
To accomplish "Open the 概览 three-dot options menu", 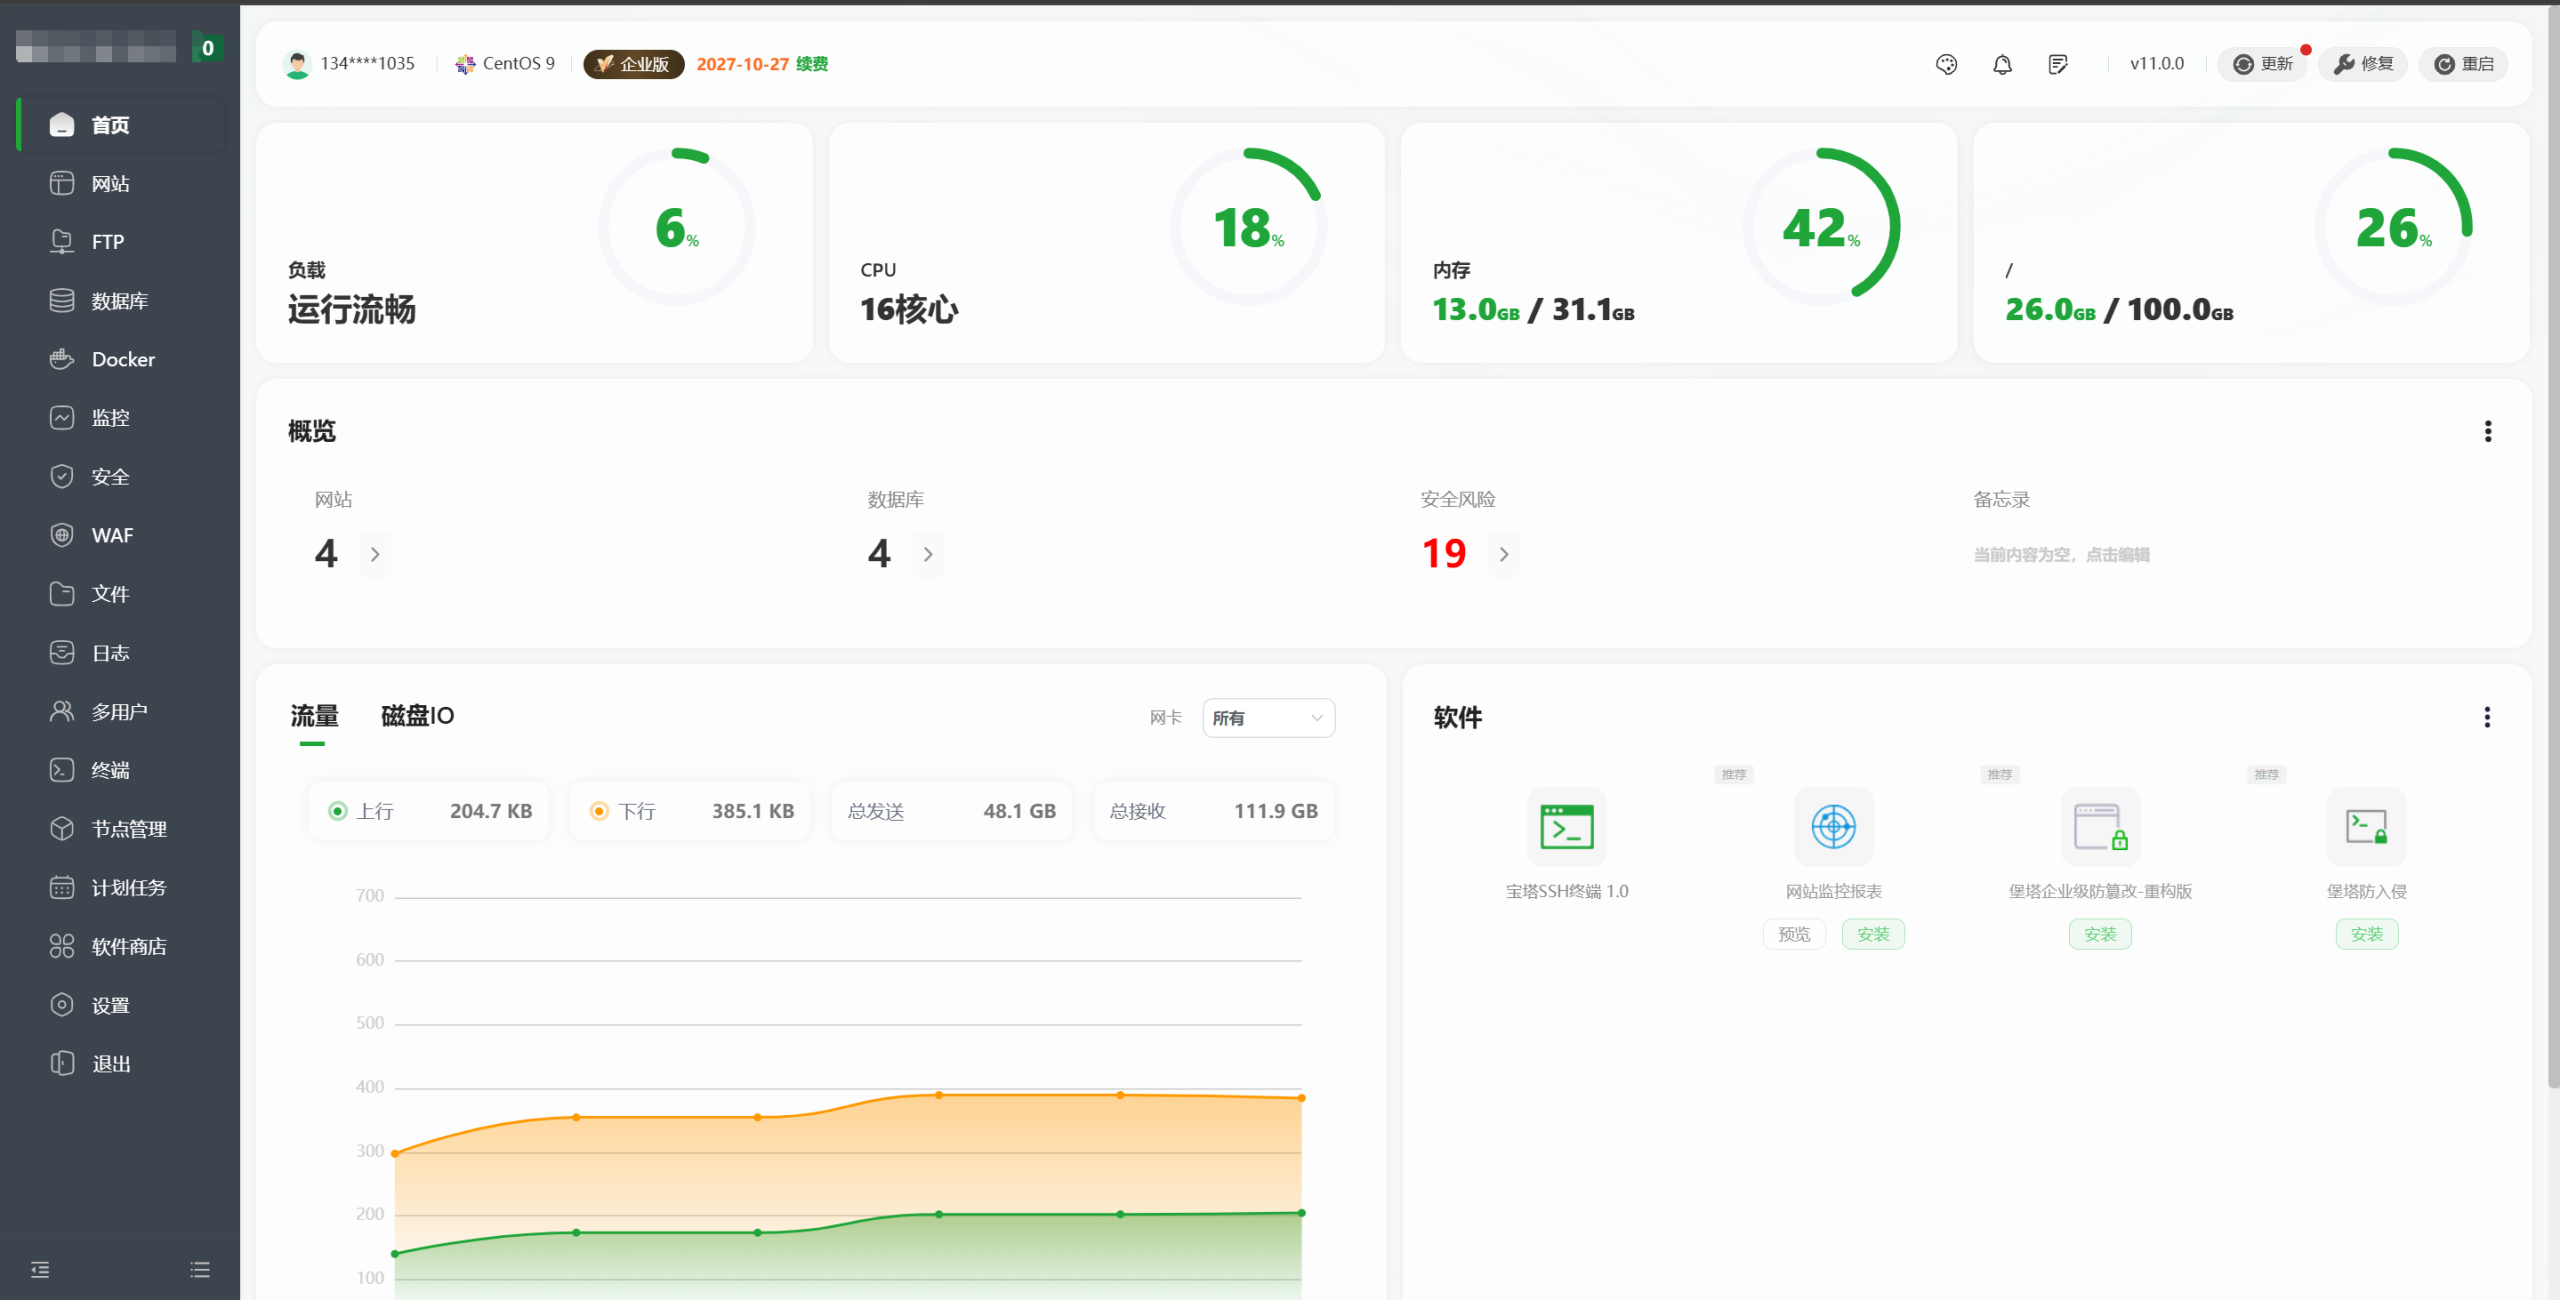I will coord(2487,431).
